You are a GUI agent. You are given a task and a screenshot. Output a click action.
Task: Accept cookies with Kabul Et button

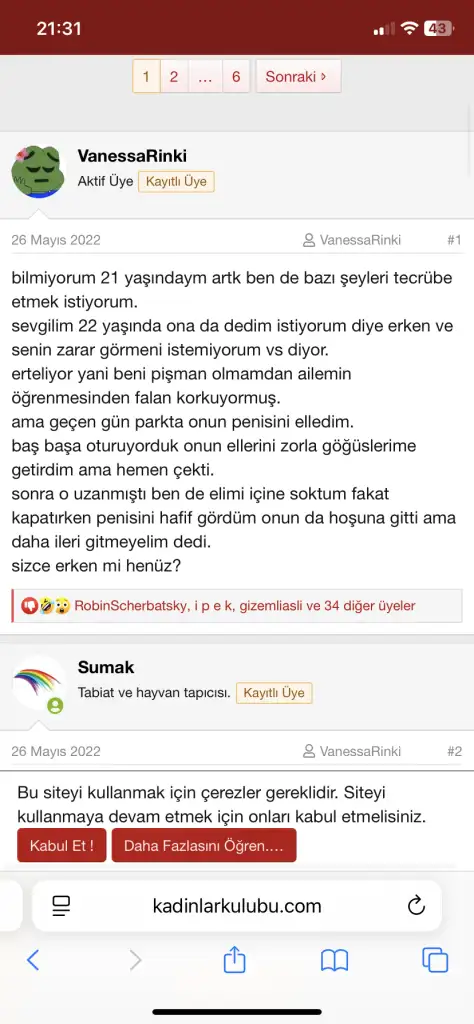[61, 846]
